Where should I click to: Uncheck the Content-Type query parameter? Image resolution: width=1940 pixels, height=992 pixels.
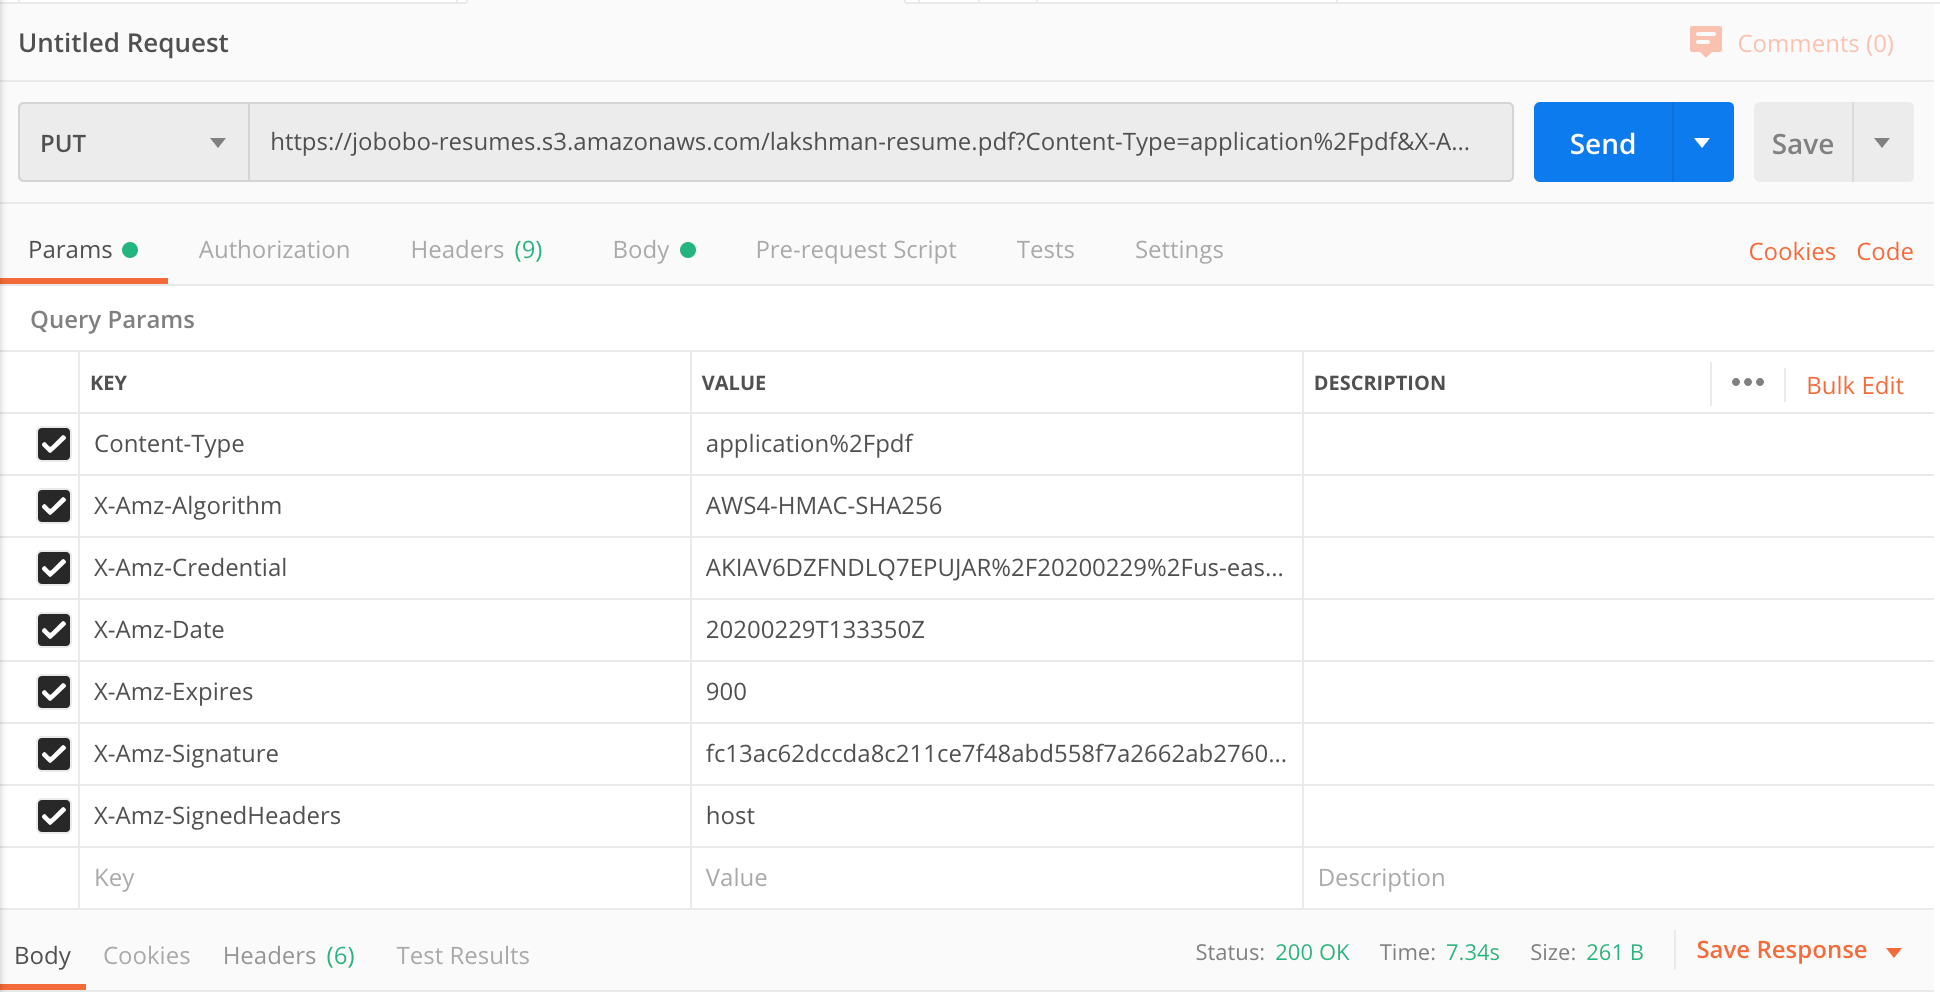point(54,444)
